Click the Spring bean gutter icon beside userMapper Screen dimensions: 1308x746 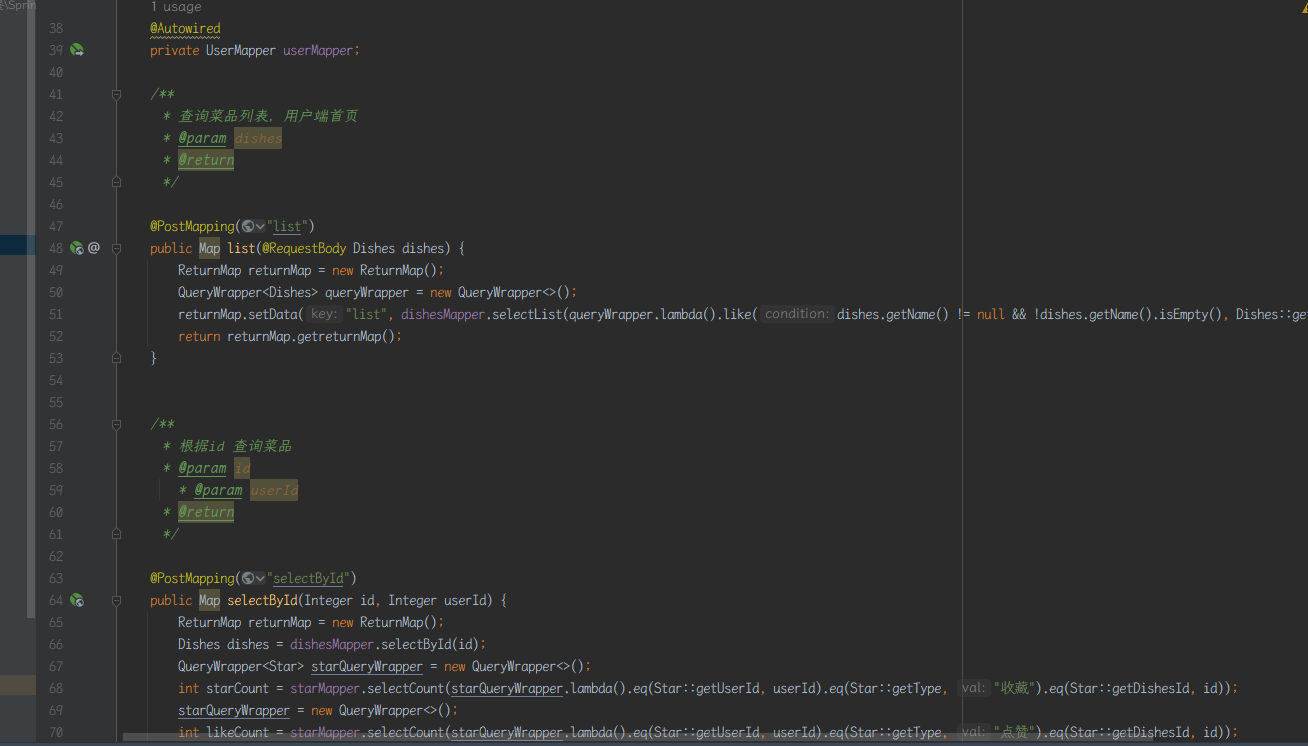[x=77, y=50]
